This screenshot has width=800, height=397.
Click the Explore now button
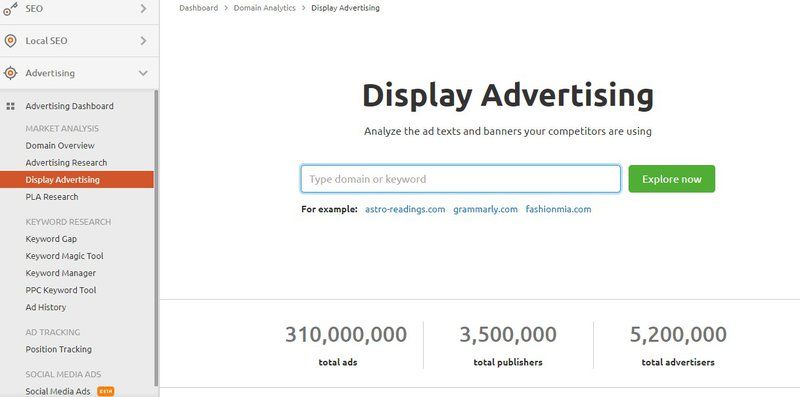(x=671, y=179)
